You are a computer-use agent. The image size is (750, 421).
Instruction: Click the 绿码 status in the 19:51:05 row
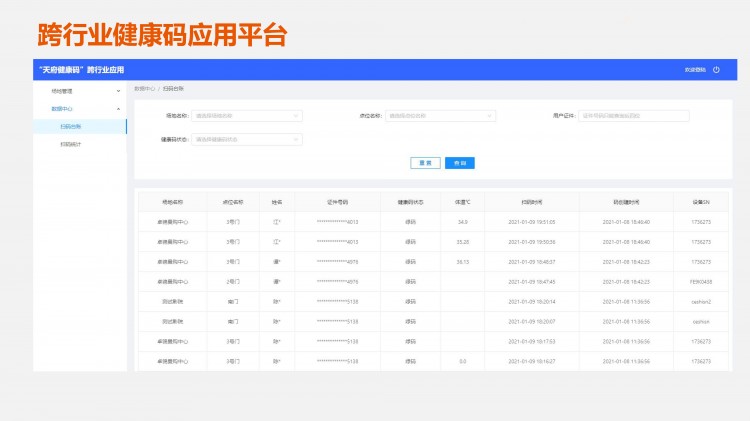coord(410,222)
